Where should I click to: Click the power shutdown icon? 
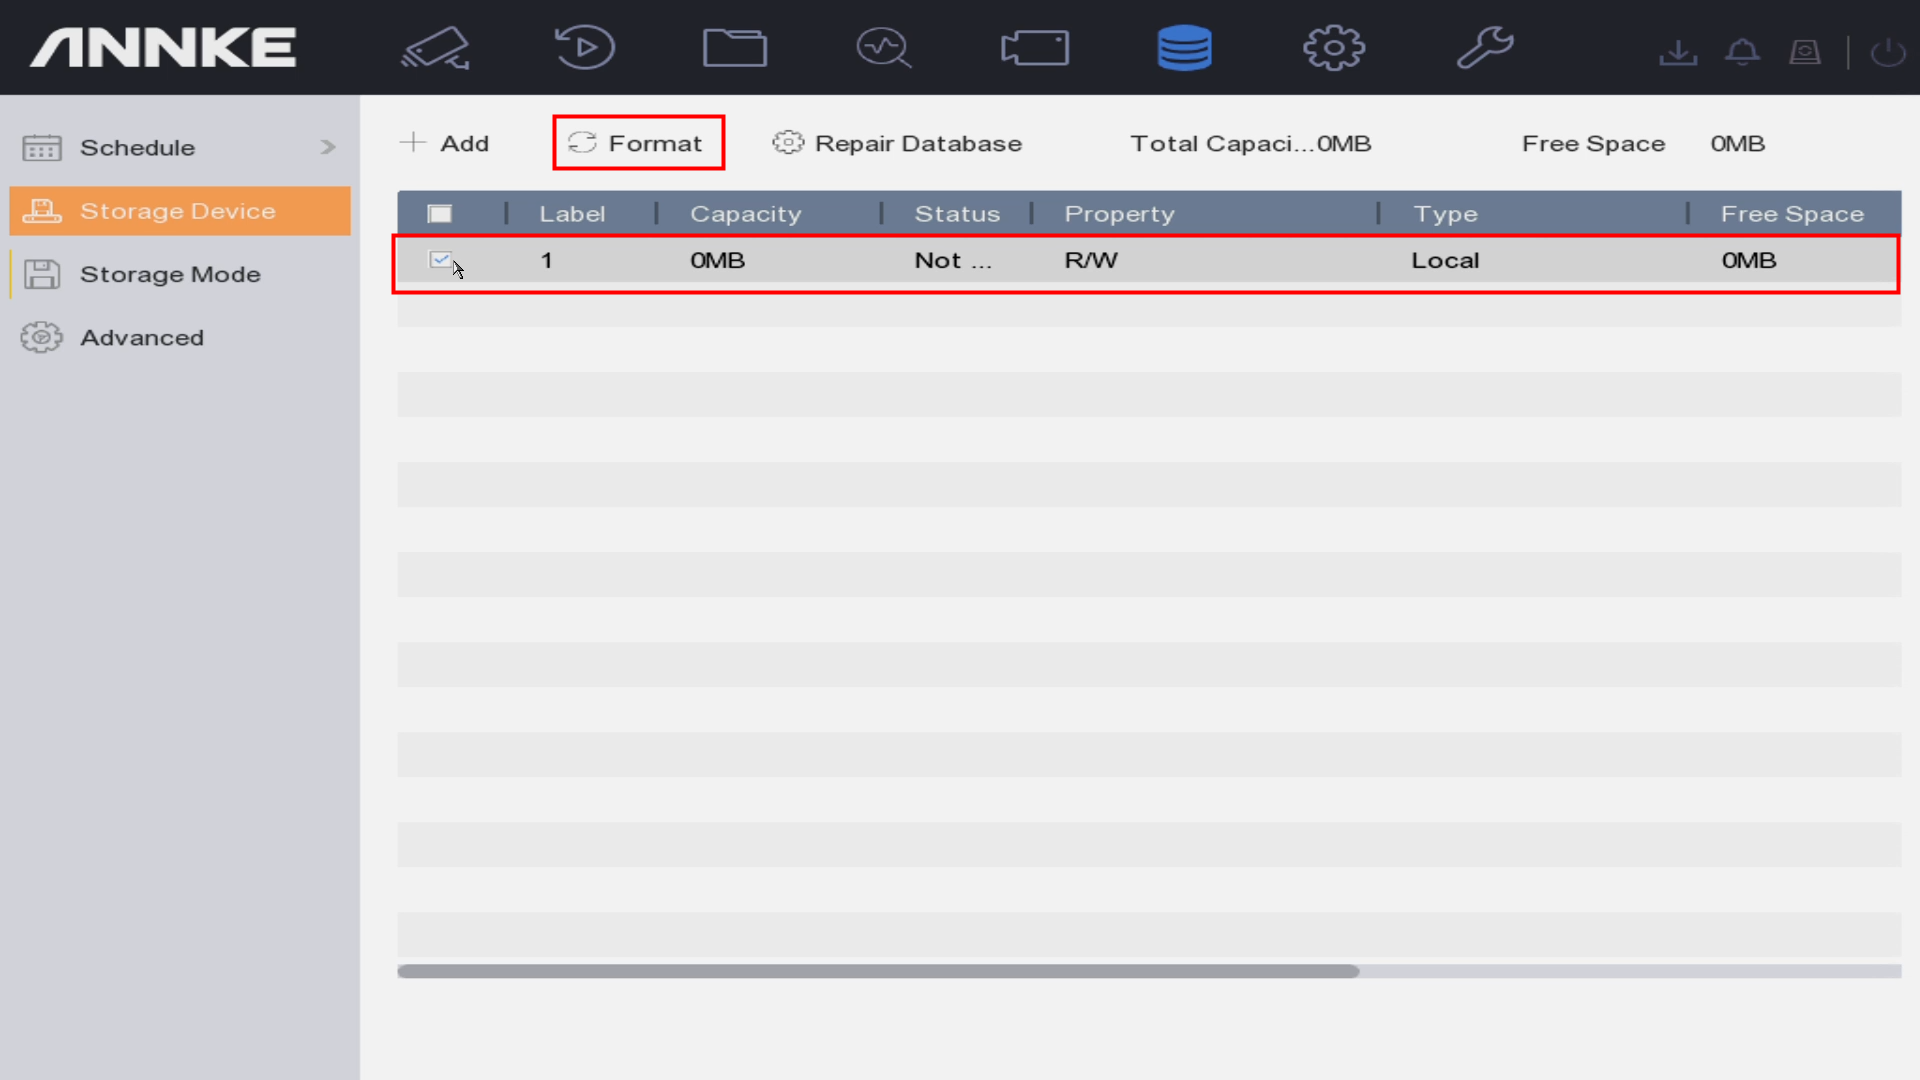pyautogui.click(x=1888, y=53)
